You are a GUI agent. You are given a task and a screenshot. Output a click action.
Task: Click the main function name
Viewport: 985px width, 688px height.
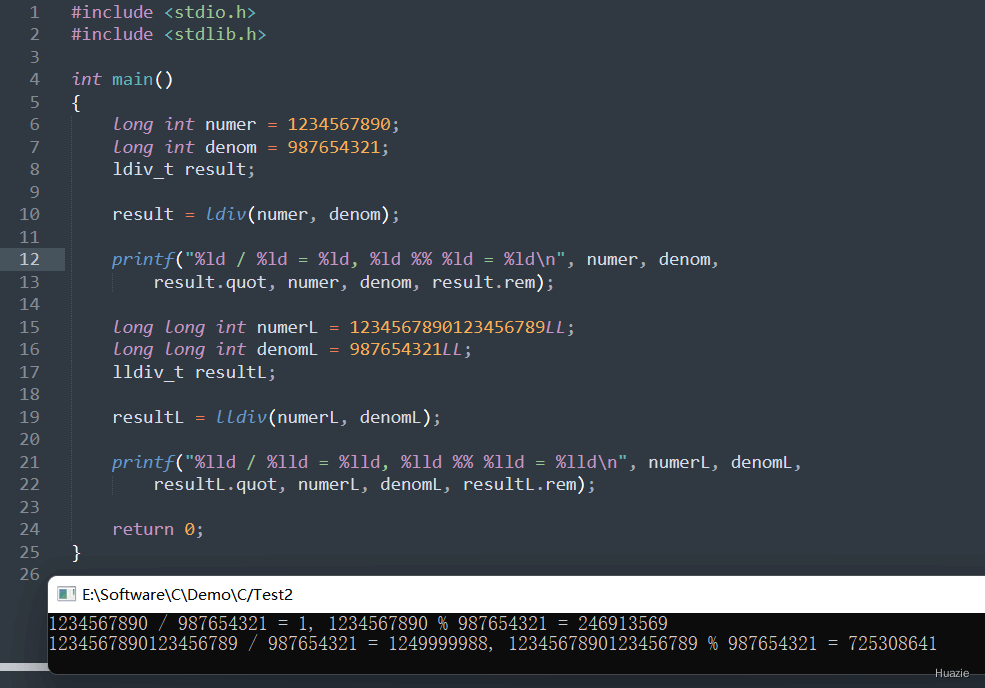point(133,80)
